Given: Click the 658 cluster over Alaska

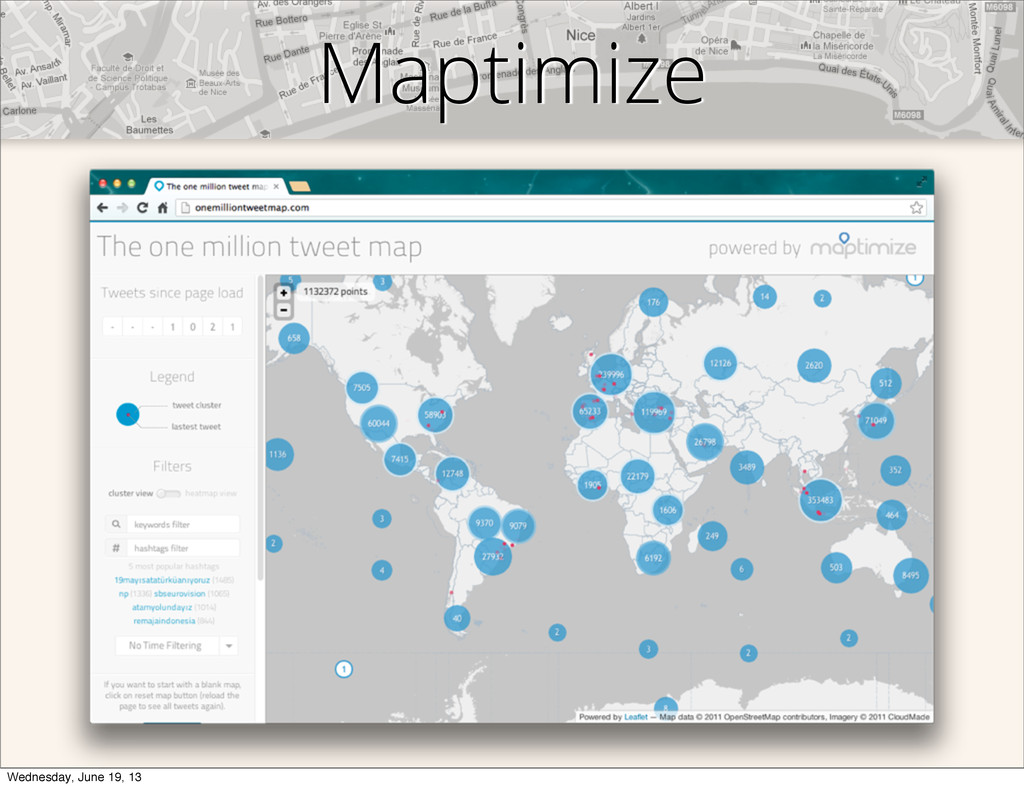Looking at the screenshot, I should tap(294, 338).
